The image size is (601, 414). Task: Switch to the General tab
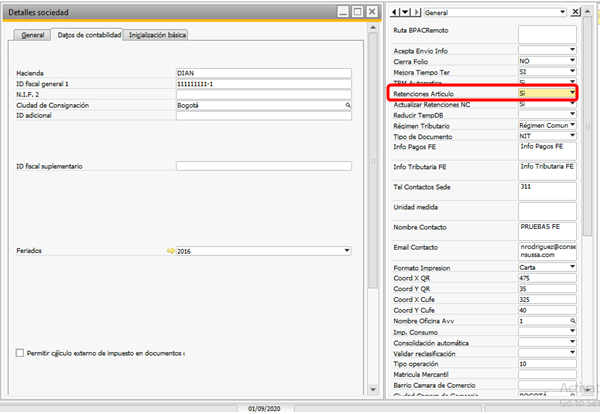(32, 35)
